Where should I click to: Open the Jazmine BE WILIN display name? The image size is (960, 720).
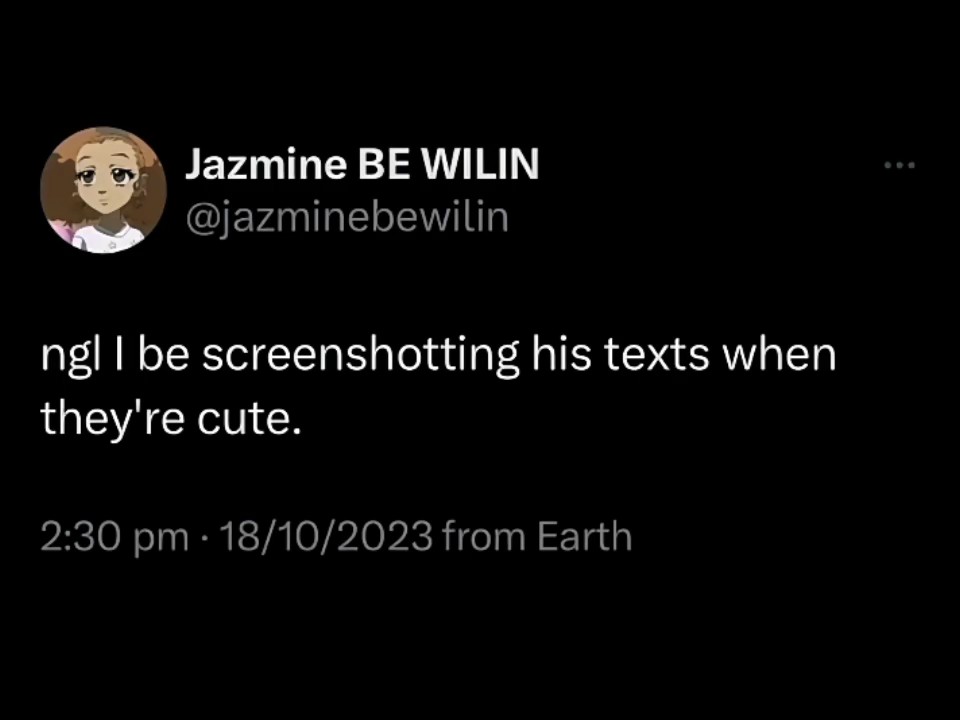pyautogui.click(x=362, y=164)
